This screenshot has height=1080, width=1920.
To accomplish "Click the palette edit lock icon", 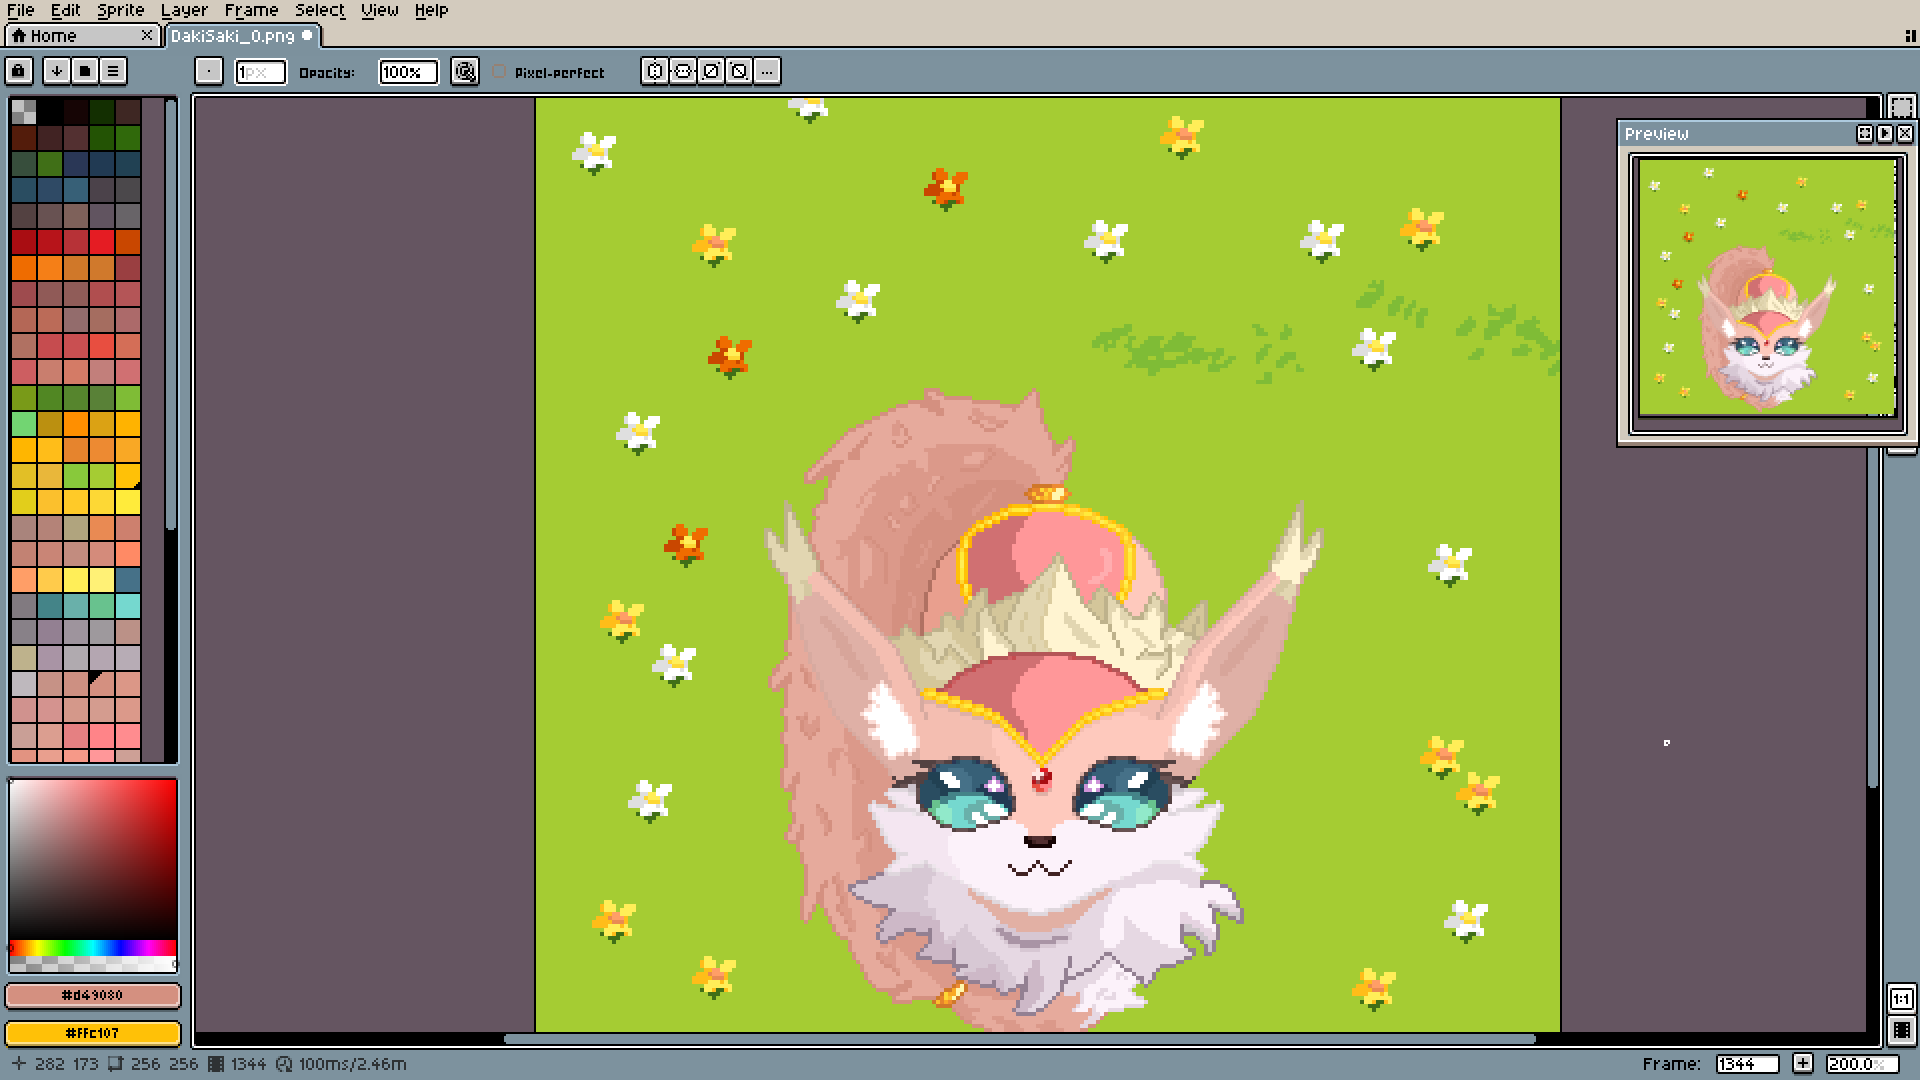I will pyautogui.click(x=19, y=71).
